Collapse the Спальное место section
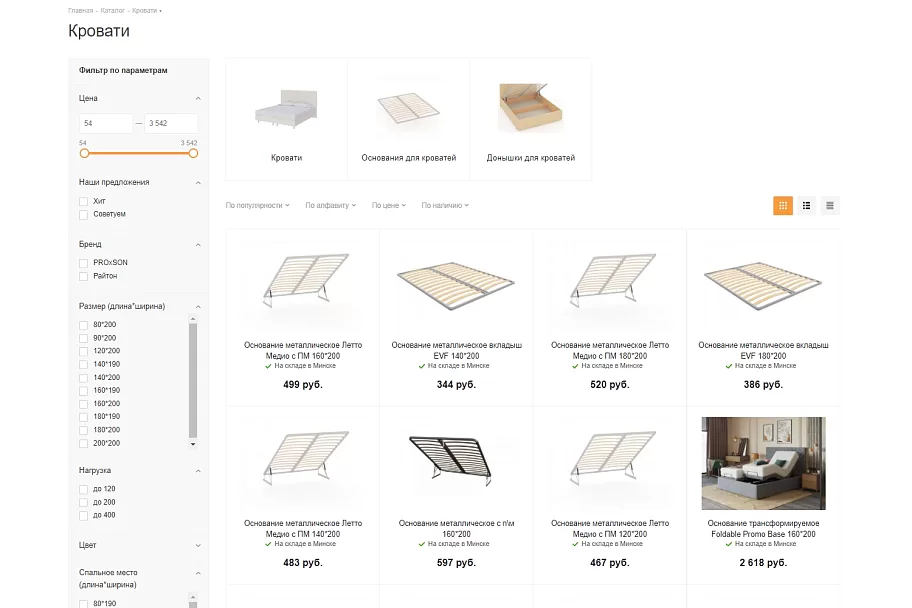 pyautogui.click(x=198, y=573)
